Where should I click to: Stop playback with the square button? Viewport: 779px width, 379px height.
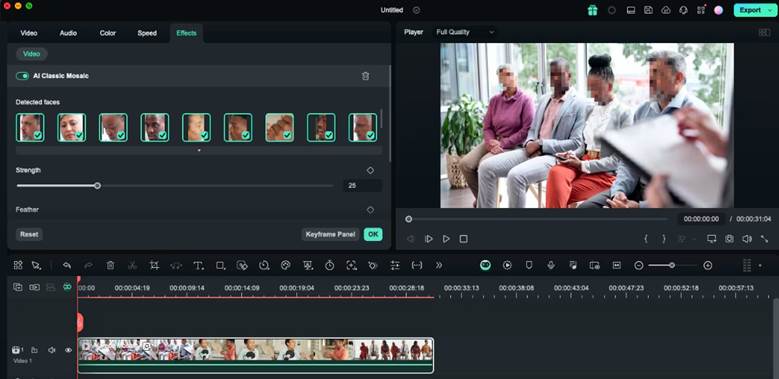464,239
